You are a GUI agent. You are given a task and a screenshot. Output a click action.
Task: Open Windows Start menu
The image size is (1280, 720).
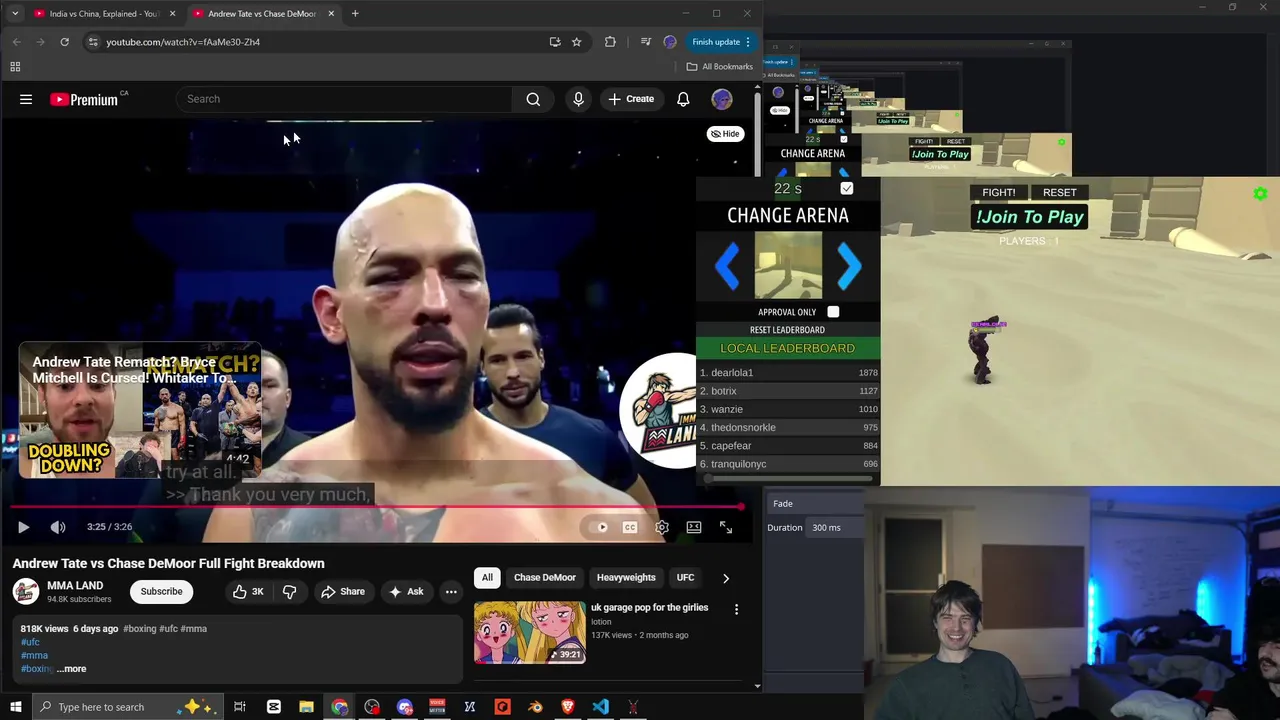15,707
